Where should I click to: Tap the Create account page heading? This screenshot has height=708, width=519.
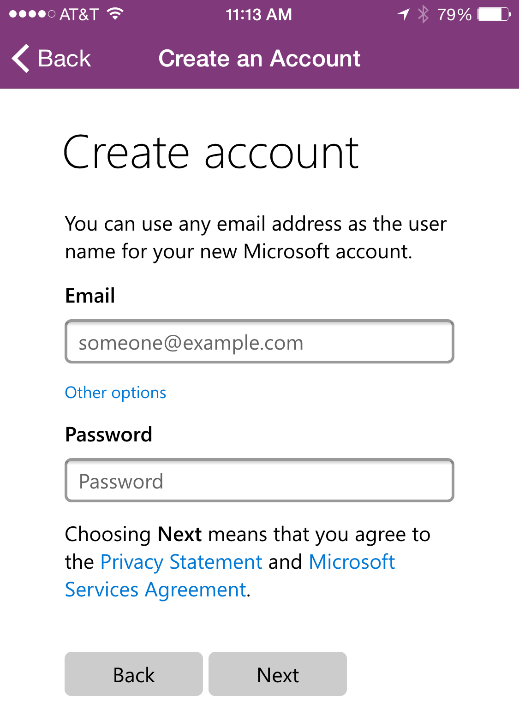tap(211, 153)
